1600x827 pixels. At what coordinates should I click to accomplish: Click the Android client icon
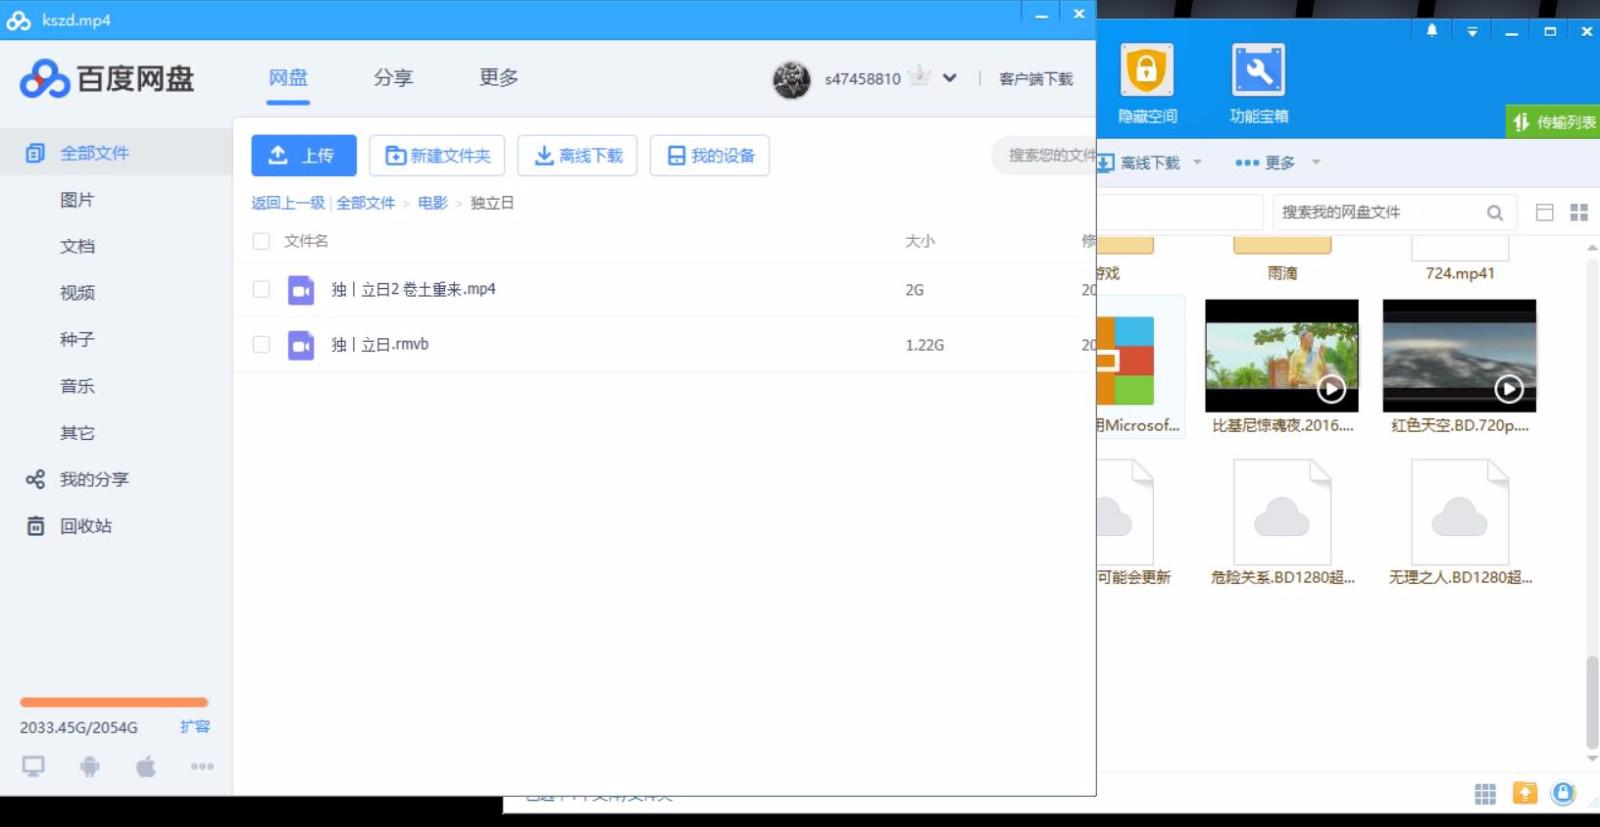pos(90,767)
